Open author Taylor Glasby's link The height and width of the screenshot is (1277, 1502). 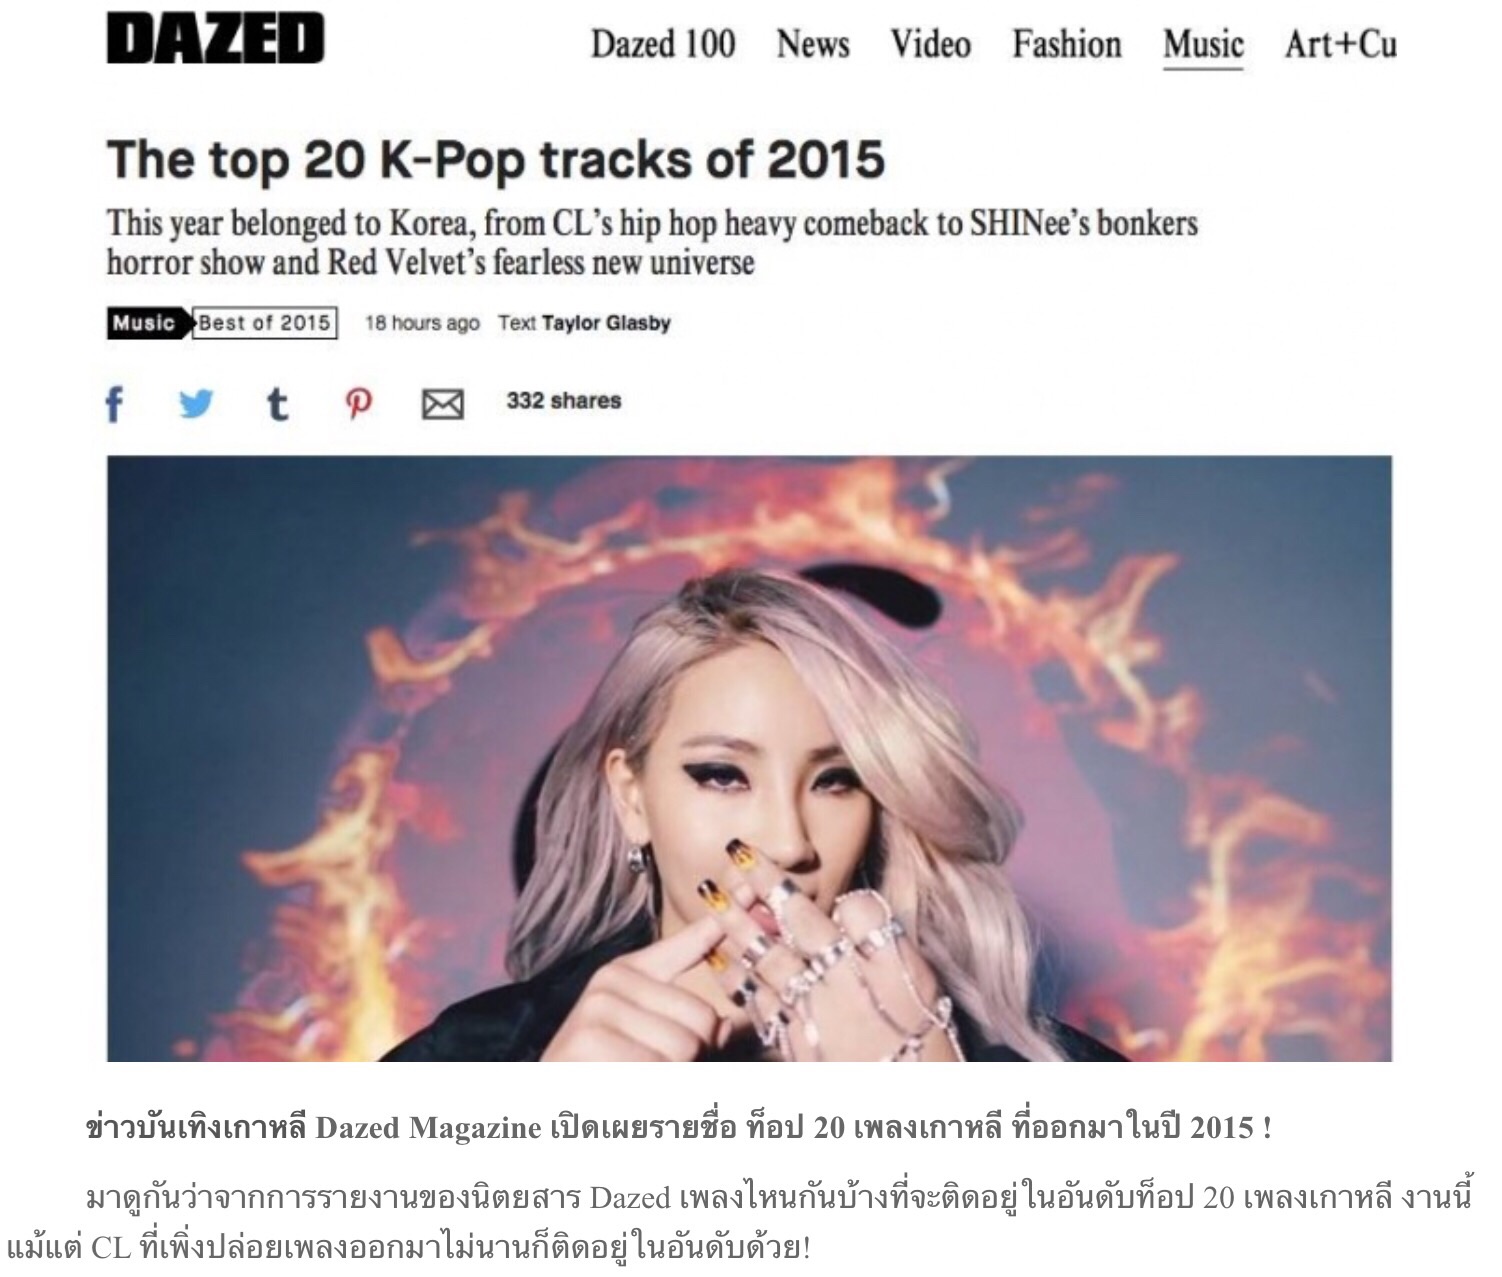point(606,323)
